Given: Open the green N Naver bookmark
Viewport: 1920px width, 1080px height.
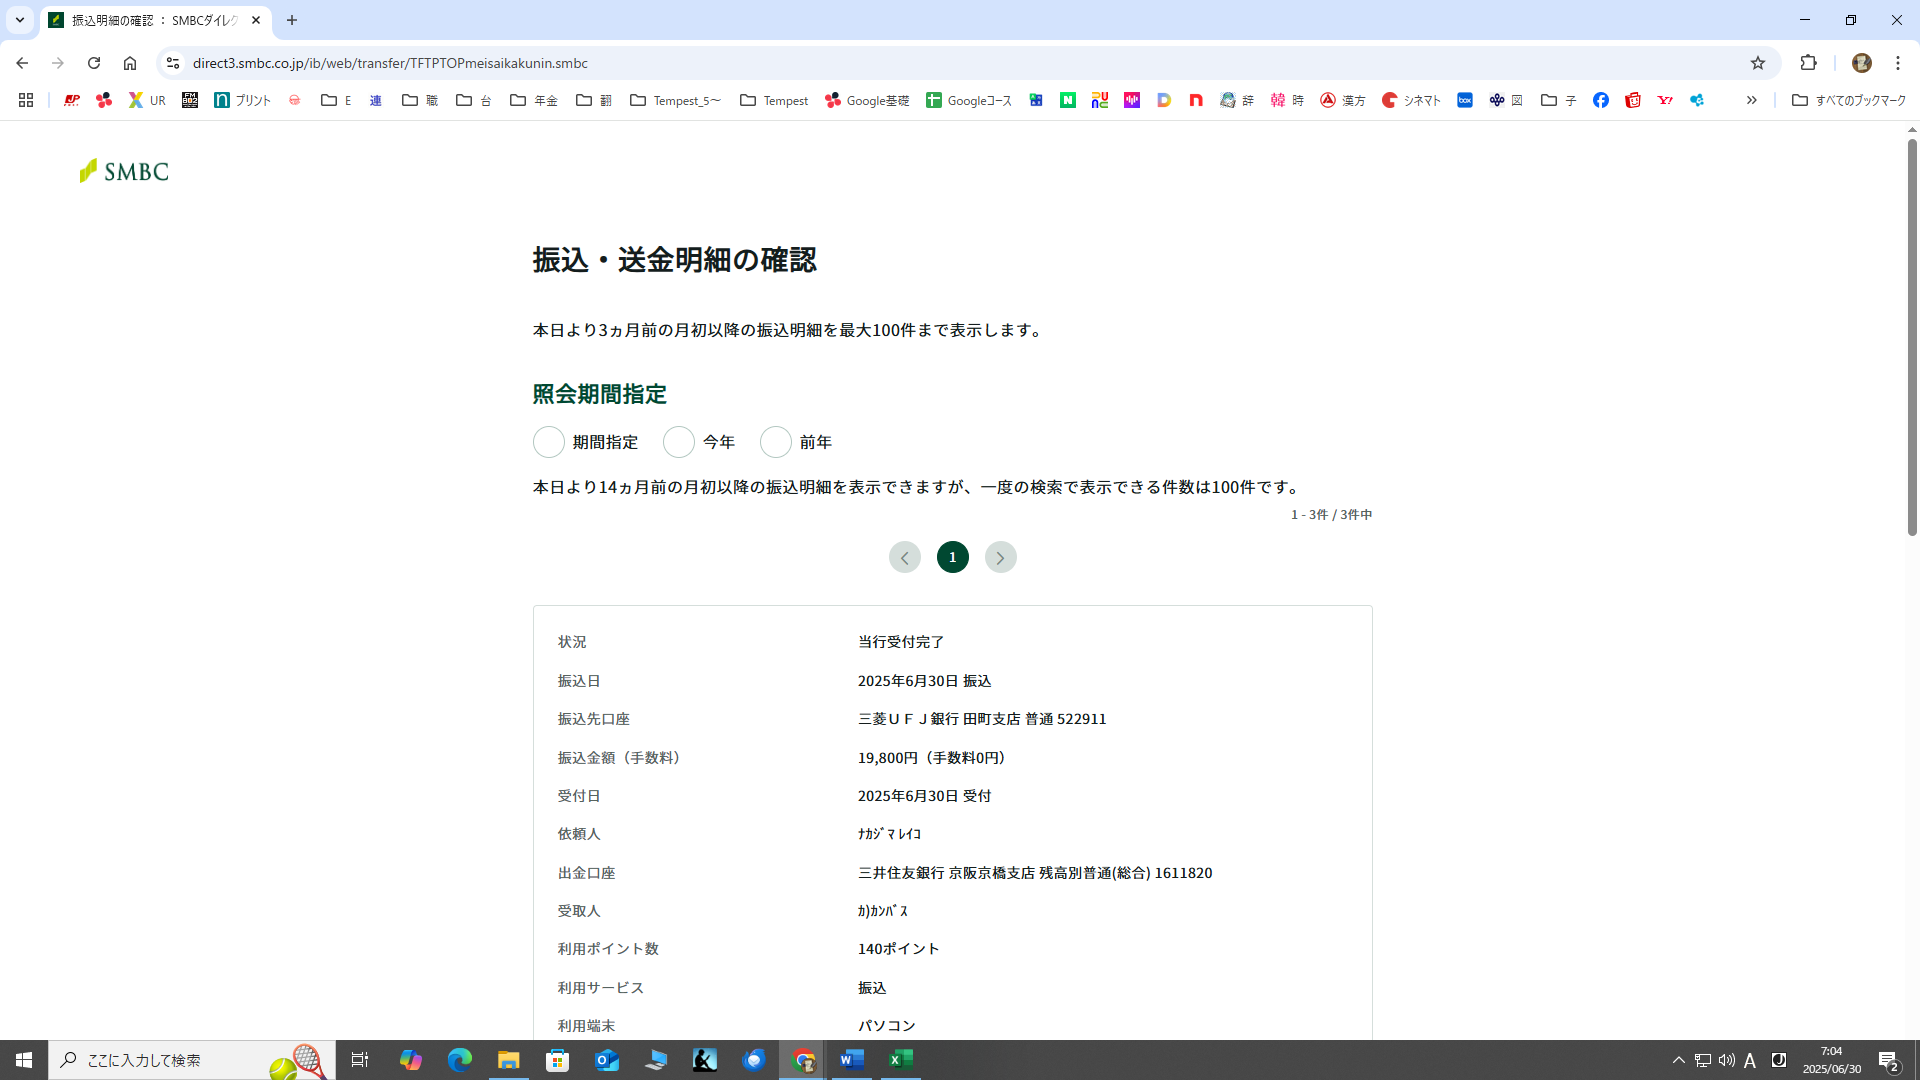Looking at the screenshot, I should click(x=1068, y=100).
